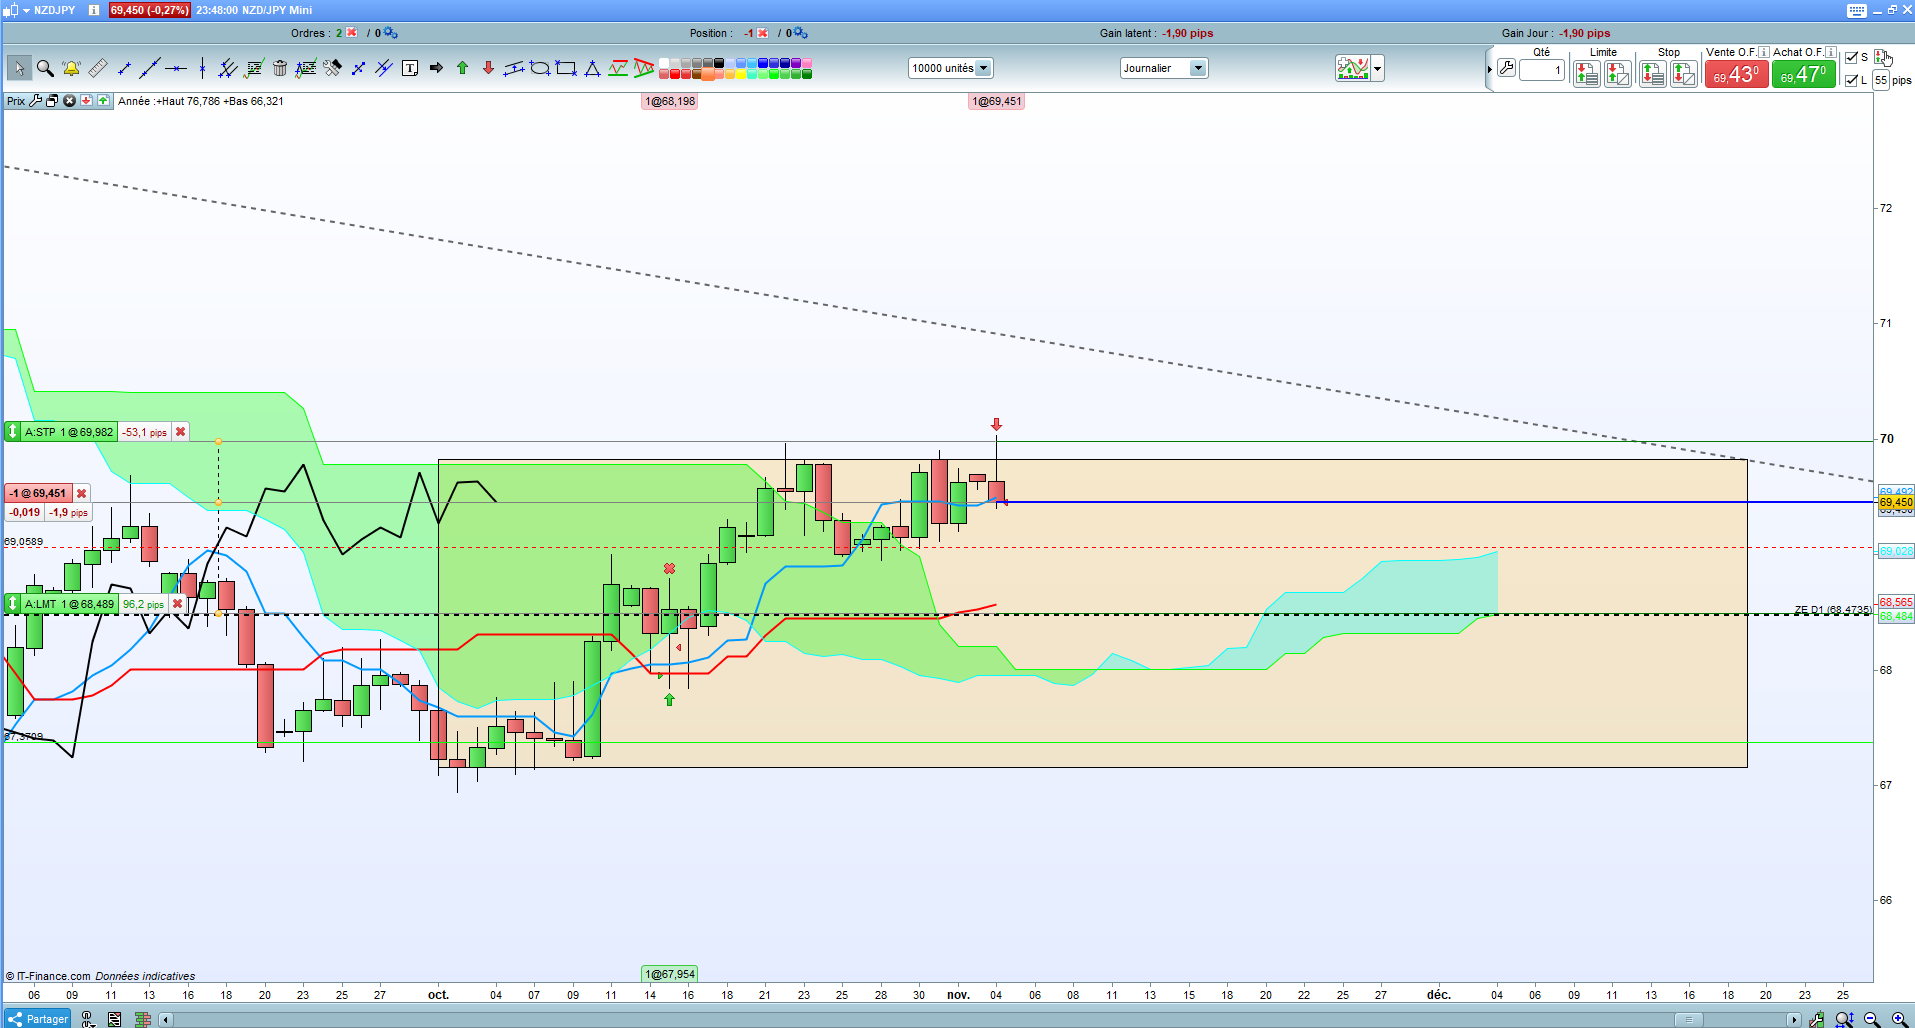The width and height of the screenshot is (1915, 1028).
Task: Click Prix panel red down arrow icon
Action: pyautogui.click(x=86, y=101)
